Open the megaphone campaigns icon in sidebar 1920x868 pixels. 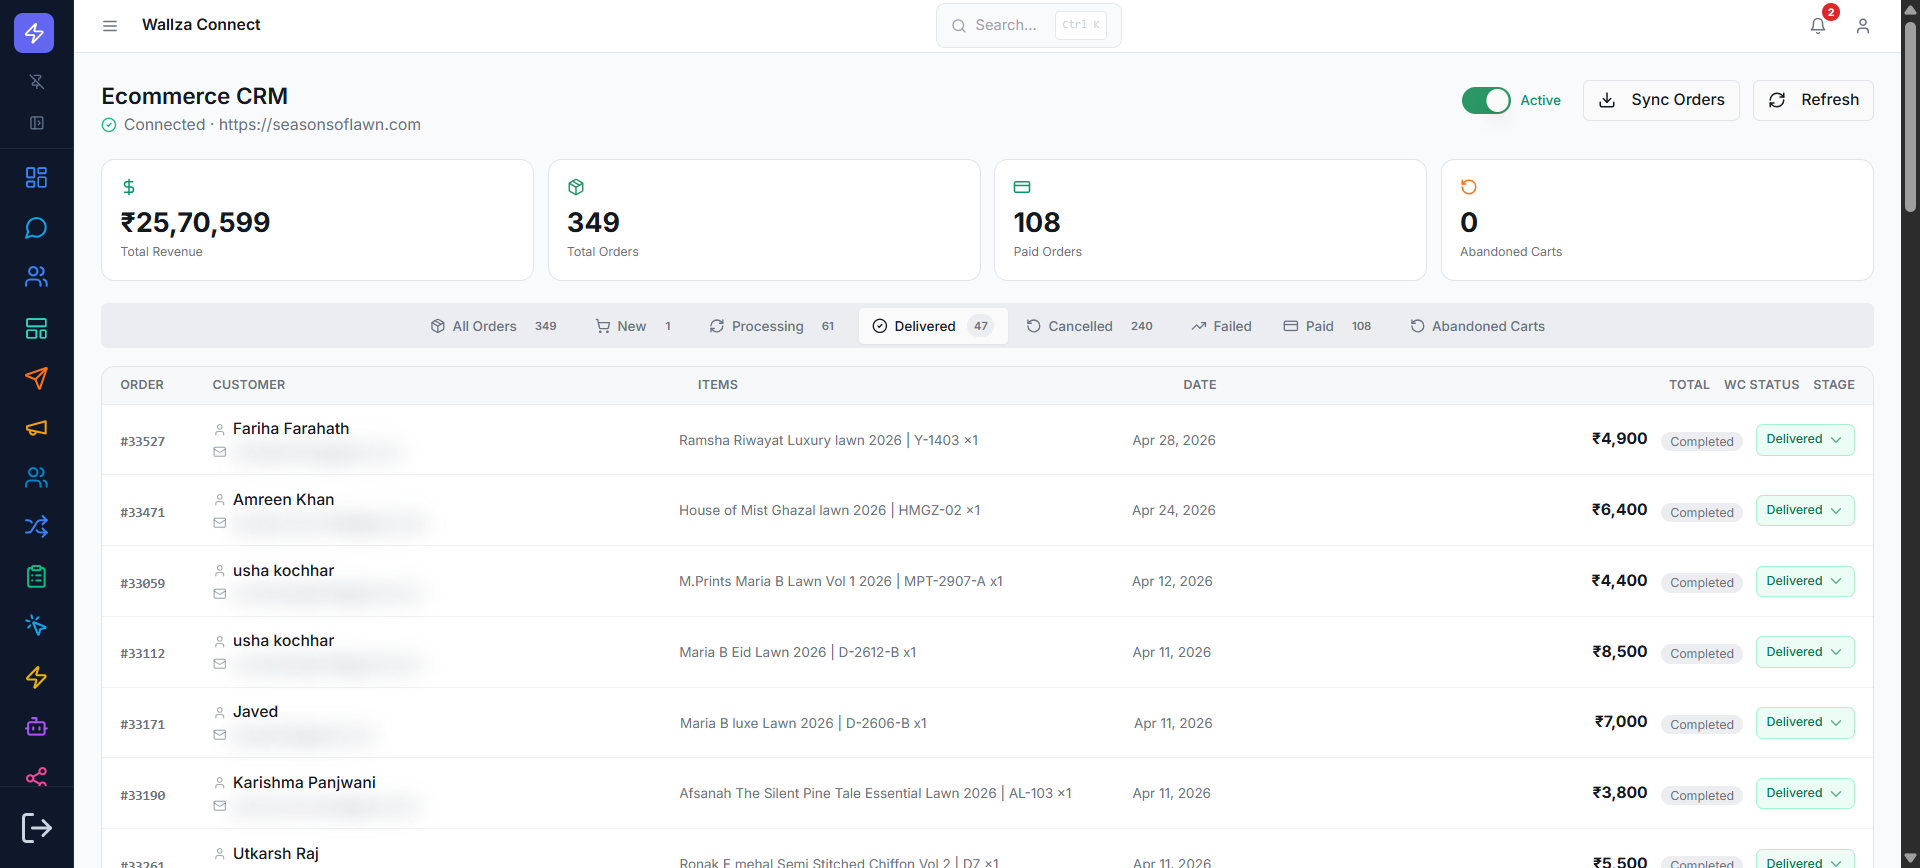[36, 428]
